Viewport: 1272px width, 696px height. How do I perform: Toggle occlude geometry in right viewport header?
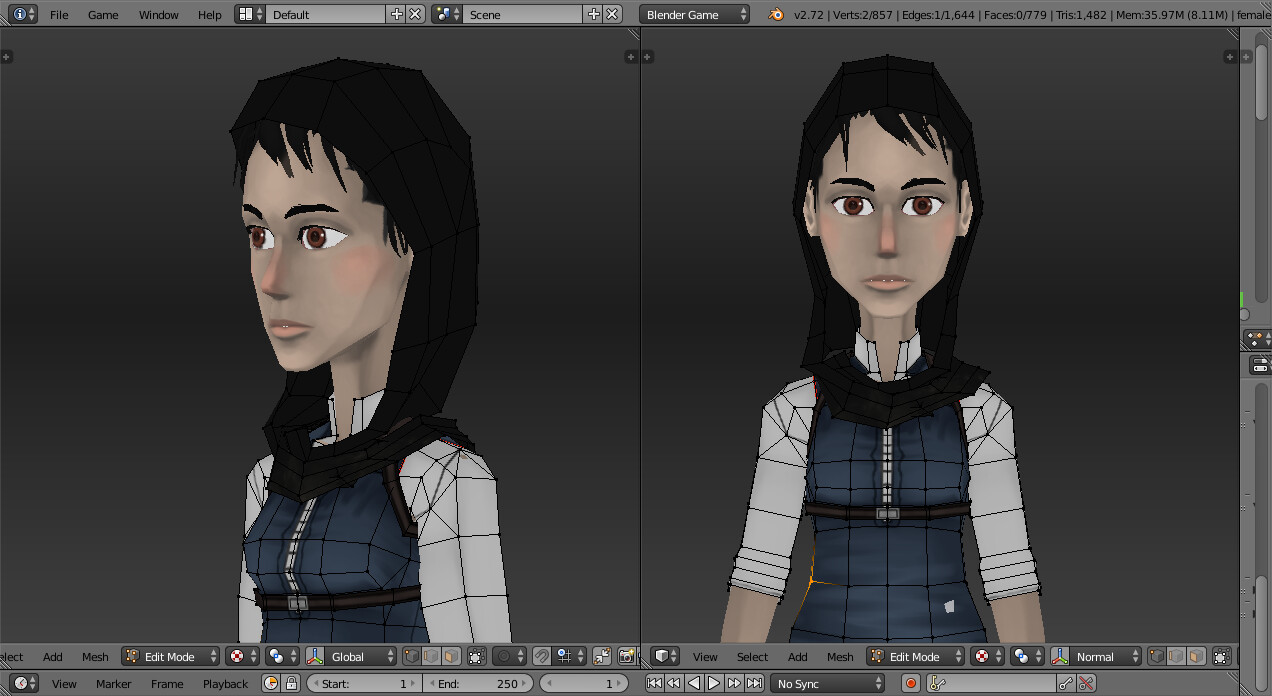point(1222,656)
